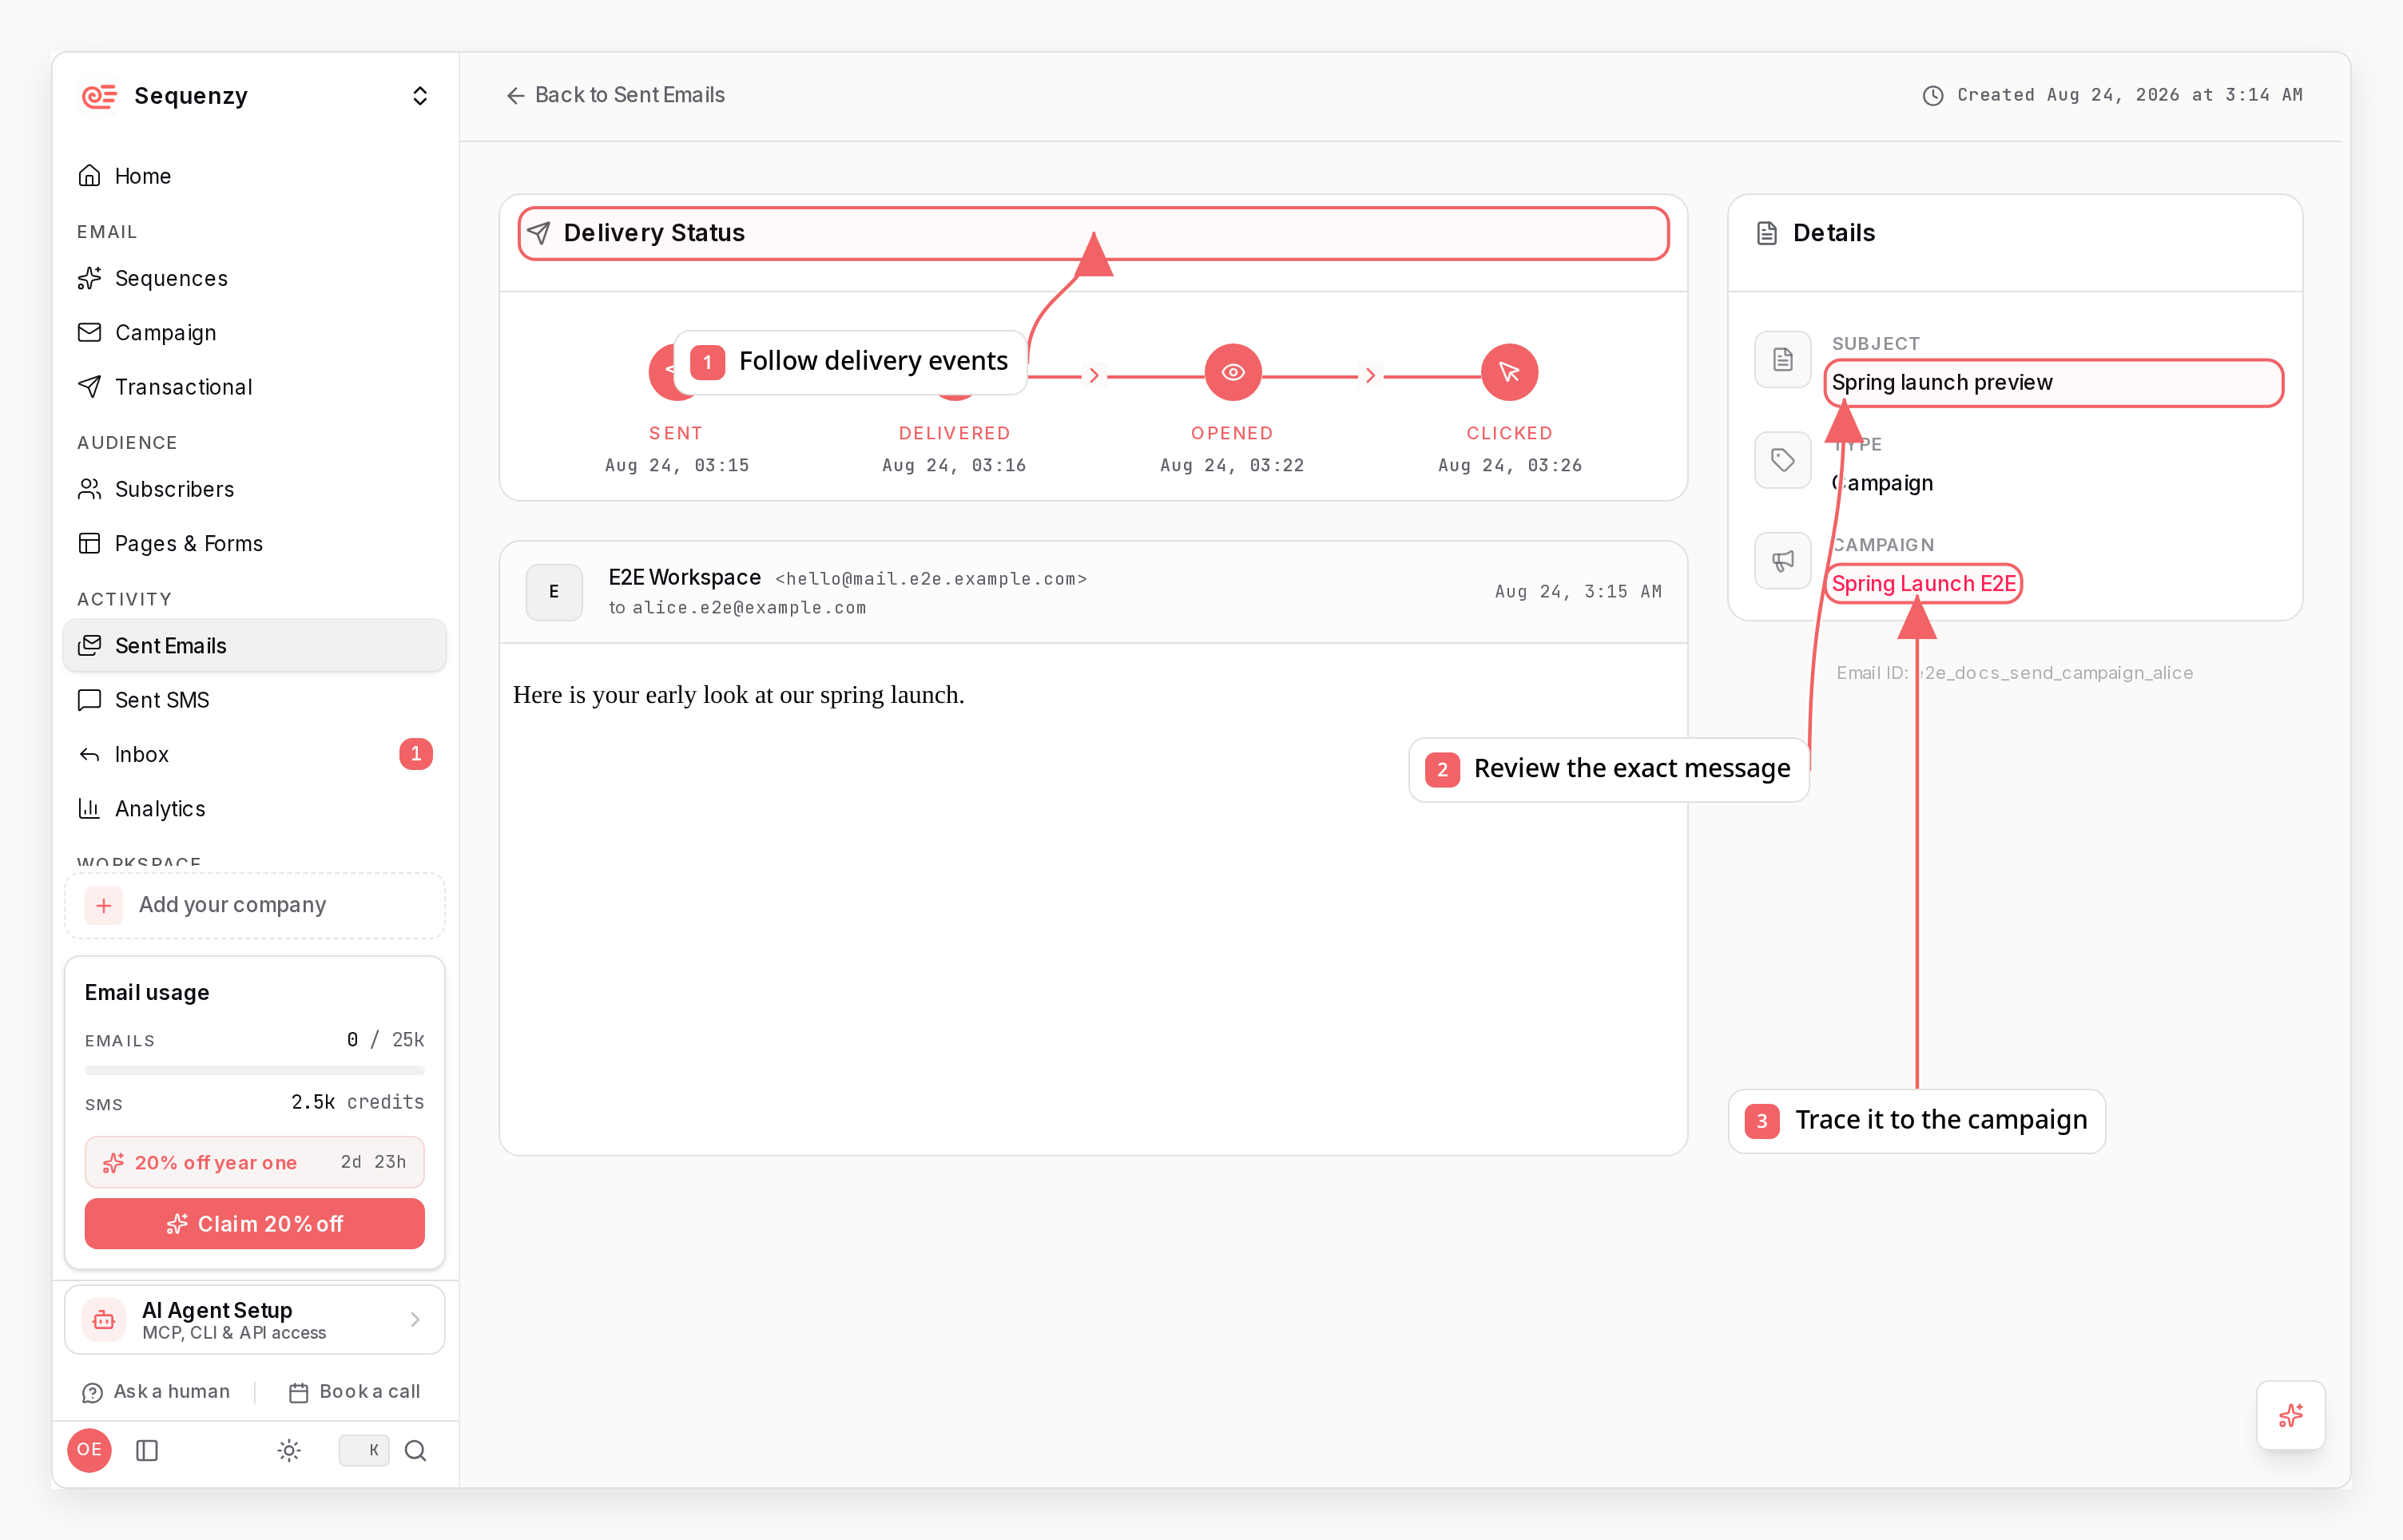Click the Clicked cursor icon in the timeline
The height and width of the screenshot is (1540, 2403).
(x=1509, y=372)
